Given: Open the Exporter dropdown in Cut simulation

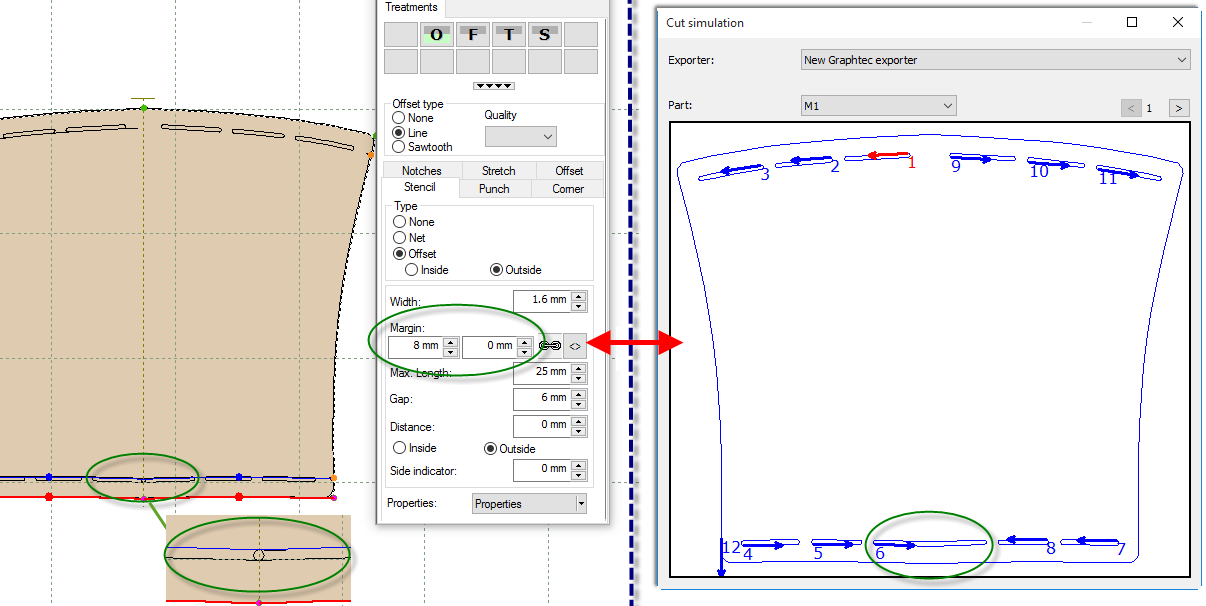Looking at the screenshot, I should [x=996, y=60].
